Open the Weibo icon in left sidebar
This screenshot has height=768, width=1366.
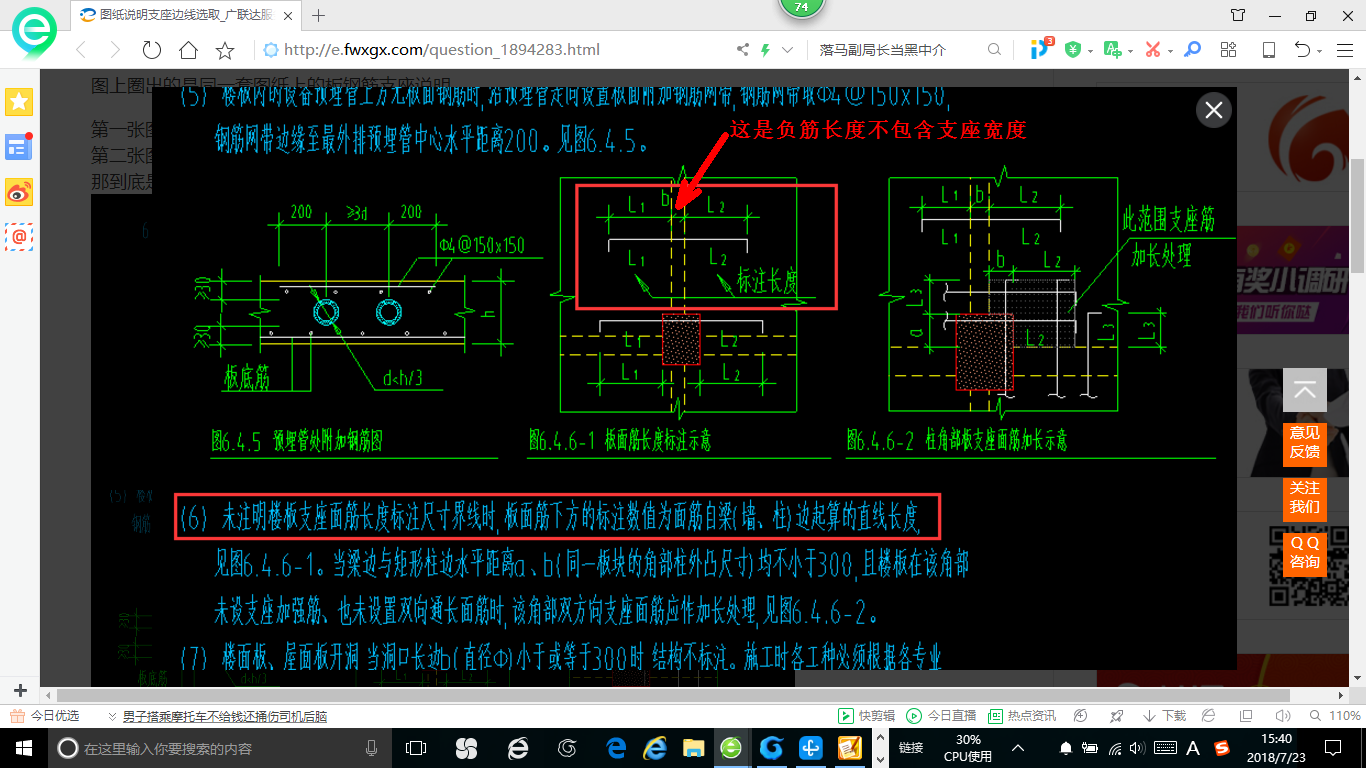click(x=19, y=192)
